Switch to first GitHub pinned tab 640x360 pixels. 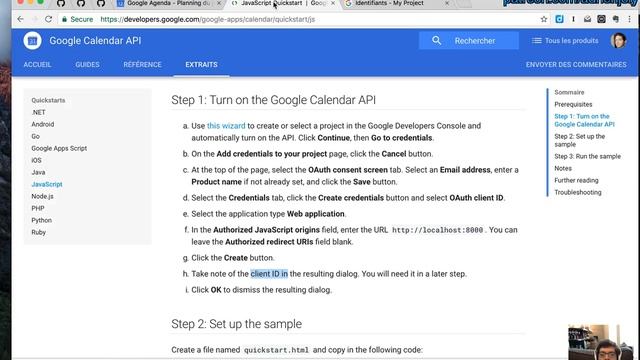[x=61, y=3]
